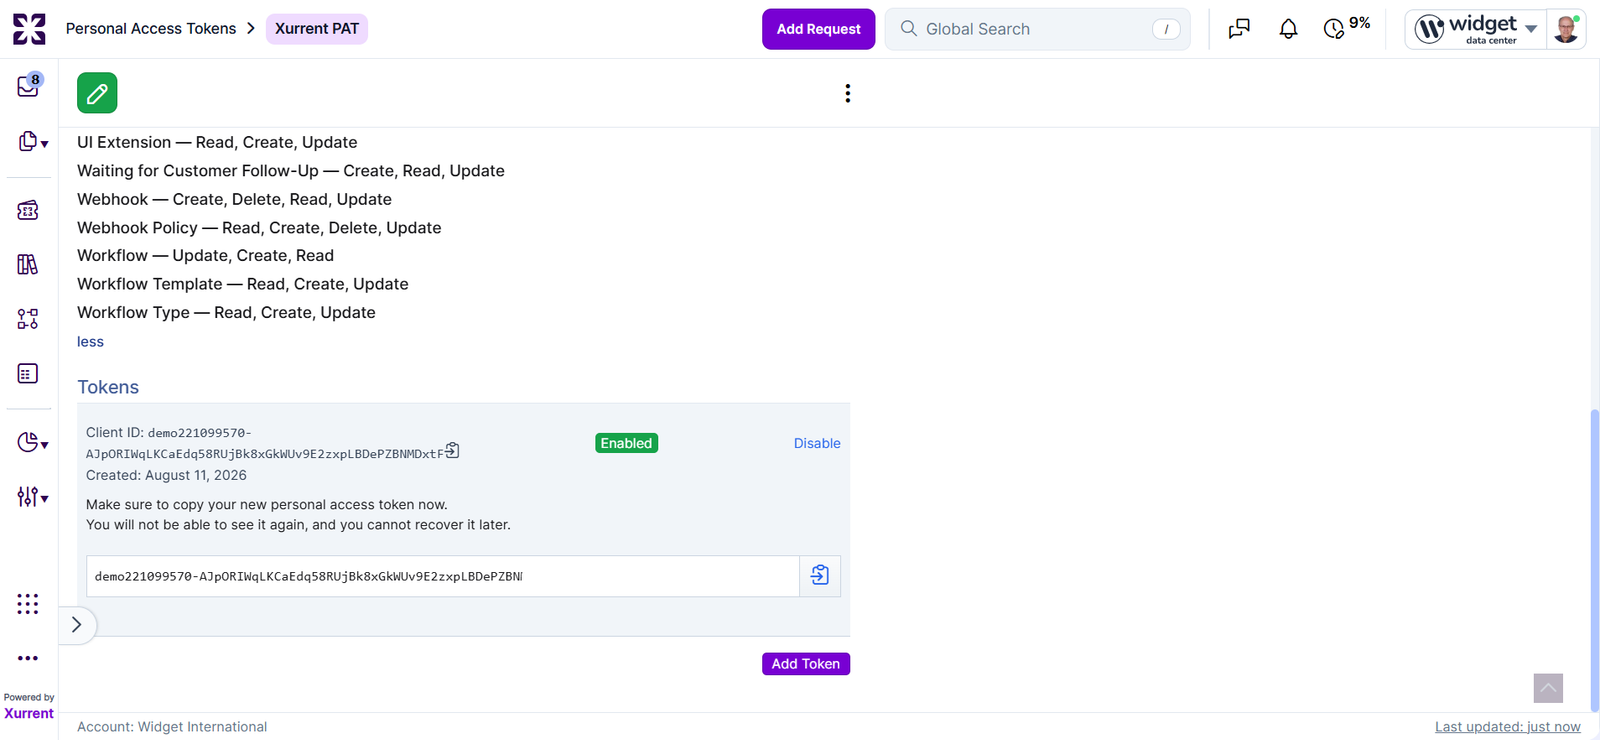Open the Settings sliders icon
Viewport: 1600px width, 740px height.
click(x=27, y=496)
